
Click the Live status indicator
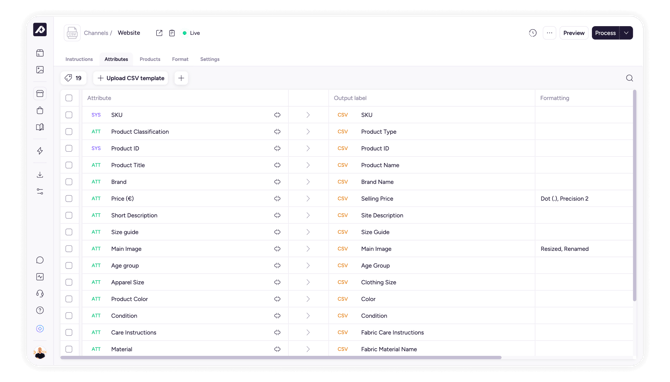[x=191, y=33]
